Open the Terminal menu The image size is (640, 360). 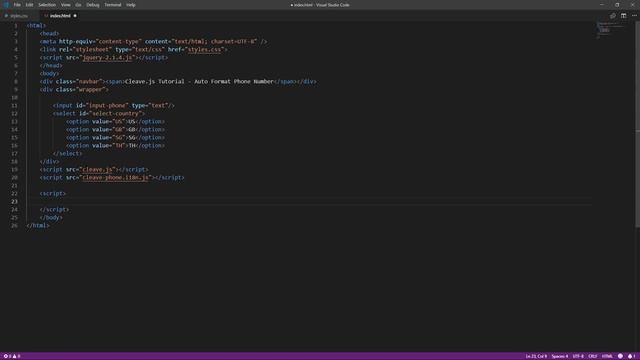113,5
